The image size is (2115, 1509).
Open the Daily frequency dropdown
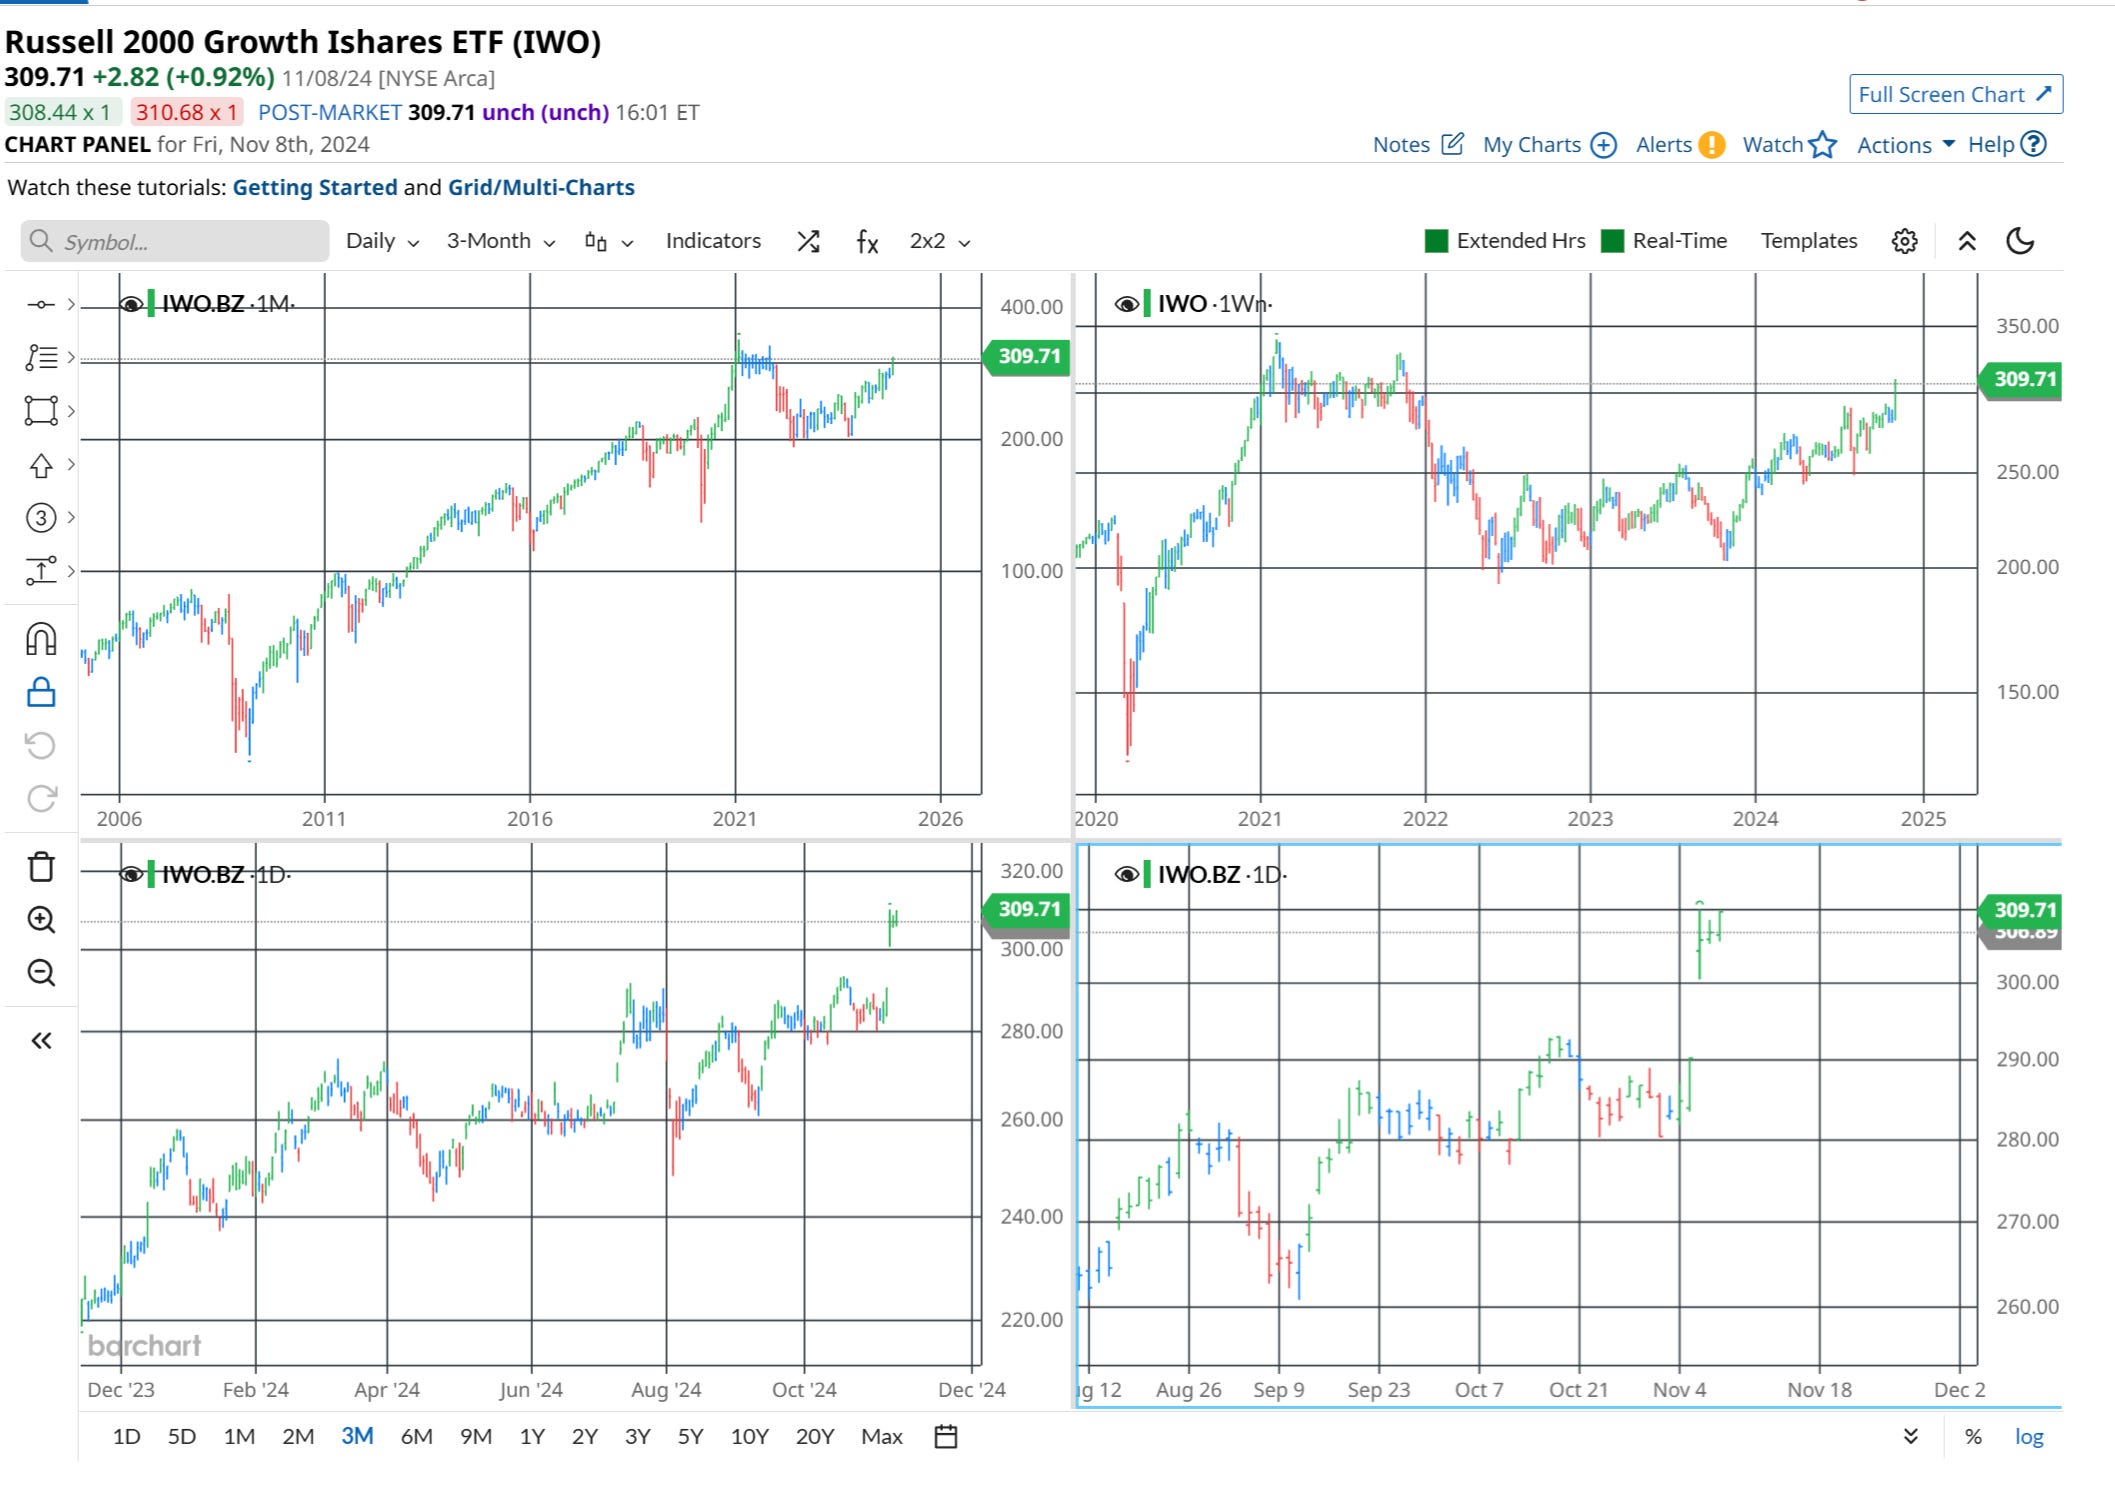(x=382, y=241)
